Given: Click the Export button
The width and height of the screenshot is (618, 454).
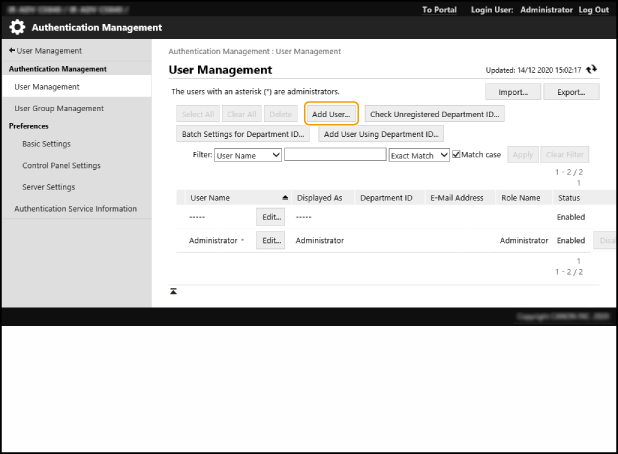Looking at the screenshot, I should 571,92.
